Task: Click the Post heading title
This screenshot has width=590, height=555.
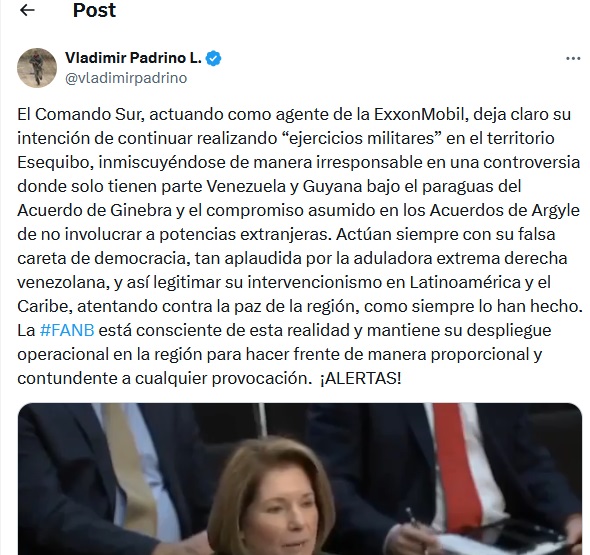Action: [x=94, y=10]
